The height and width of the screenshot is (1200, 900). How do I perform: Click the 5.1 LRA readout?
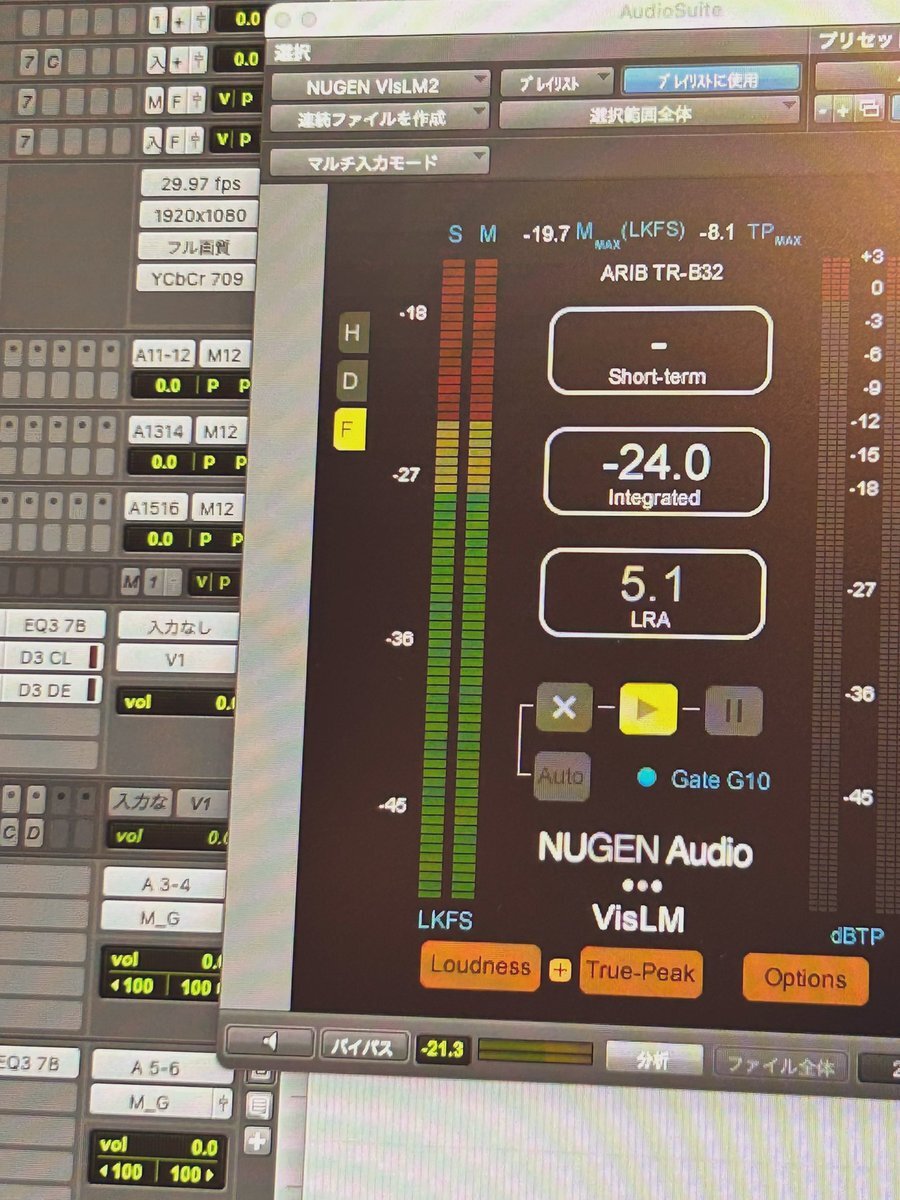652,595
